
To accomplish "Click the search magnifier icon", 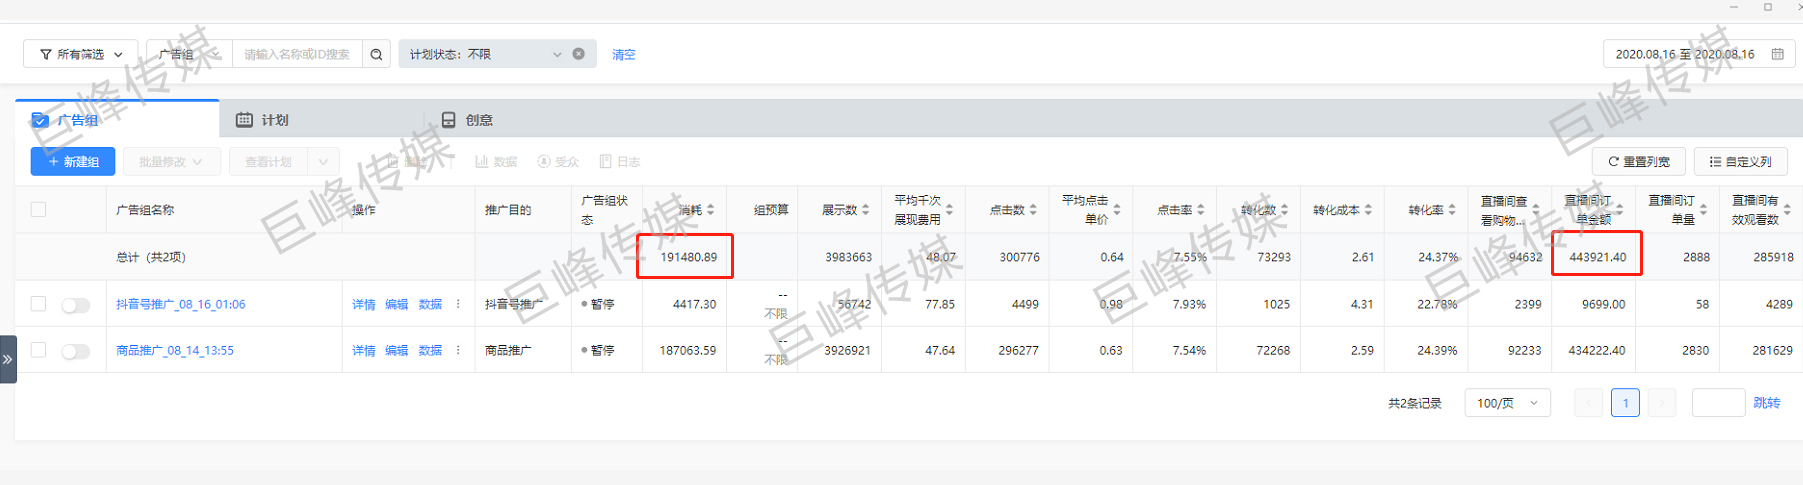I will (376, 54).
